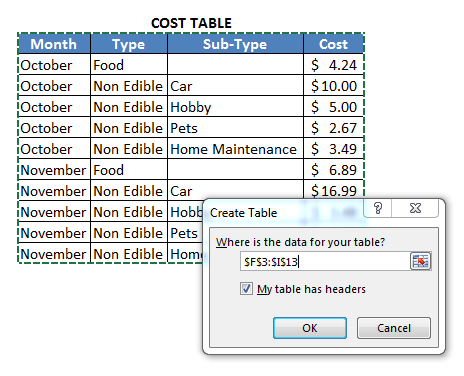Select the Type header cell
Viewport: 464px width, 376px height.
[x=129, y=44]
